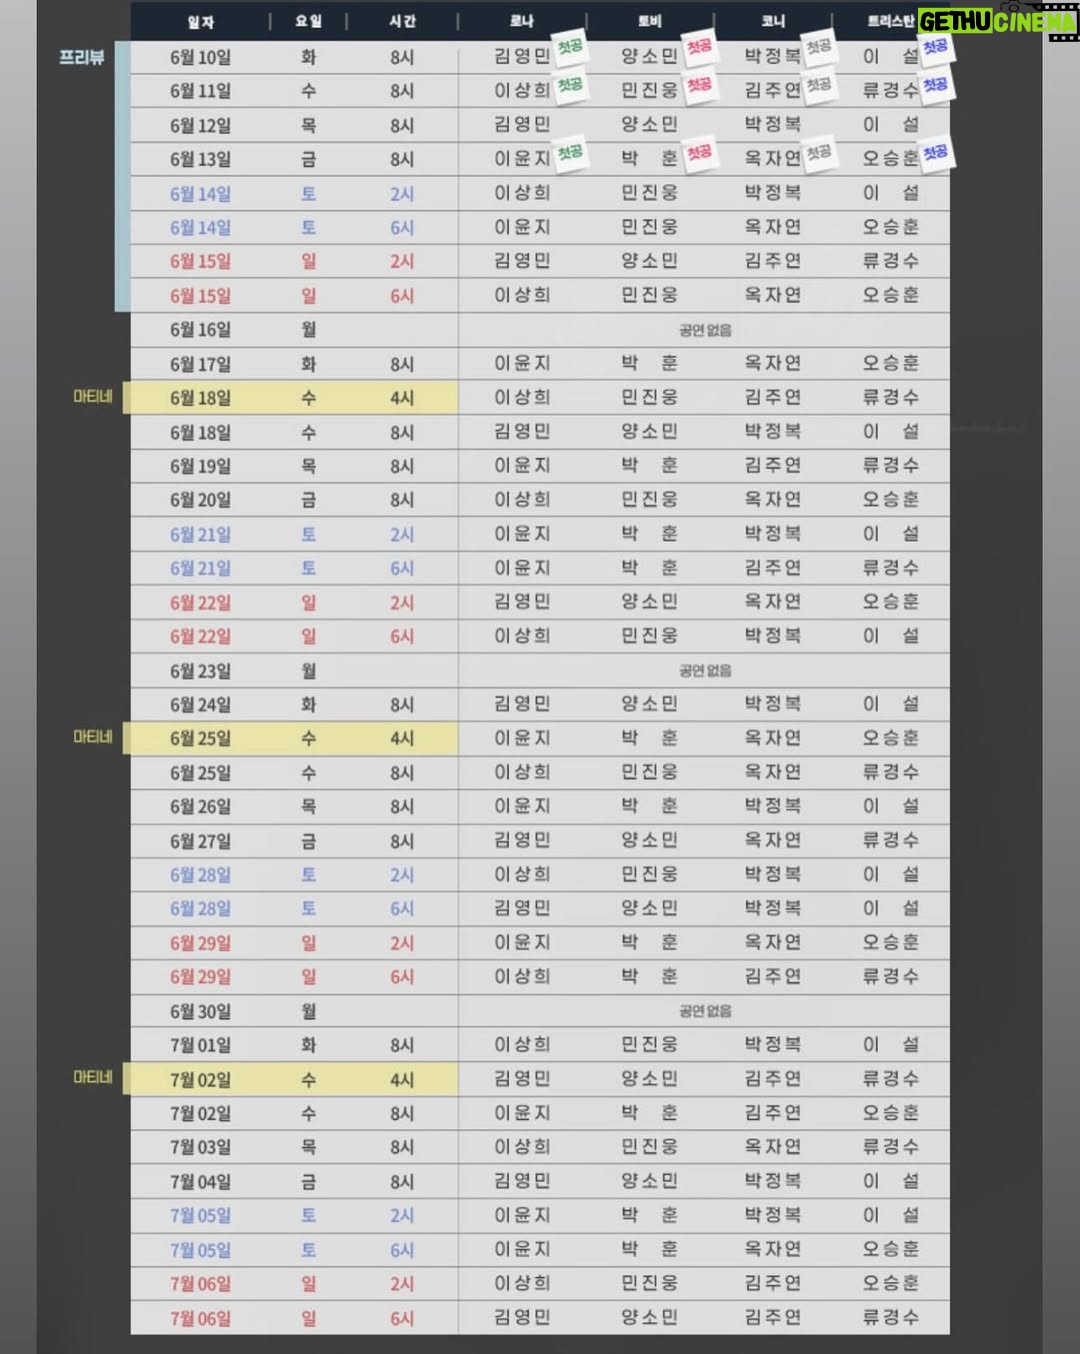Click the 로나 column header
This screenshot has width=1080, height=1354.
click(522, 21)
